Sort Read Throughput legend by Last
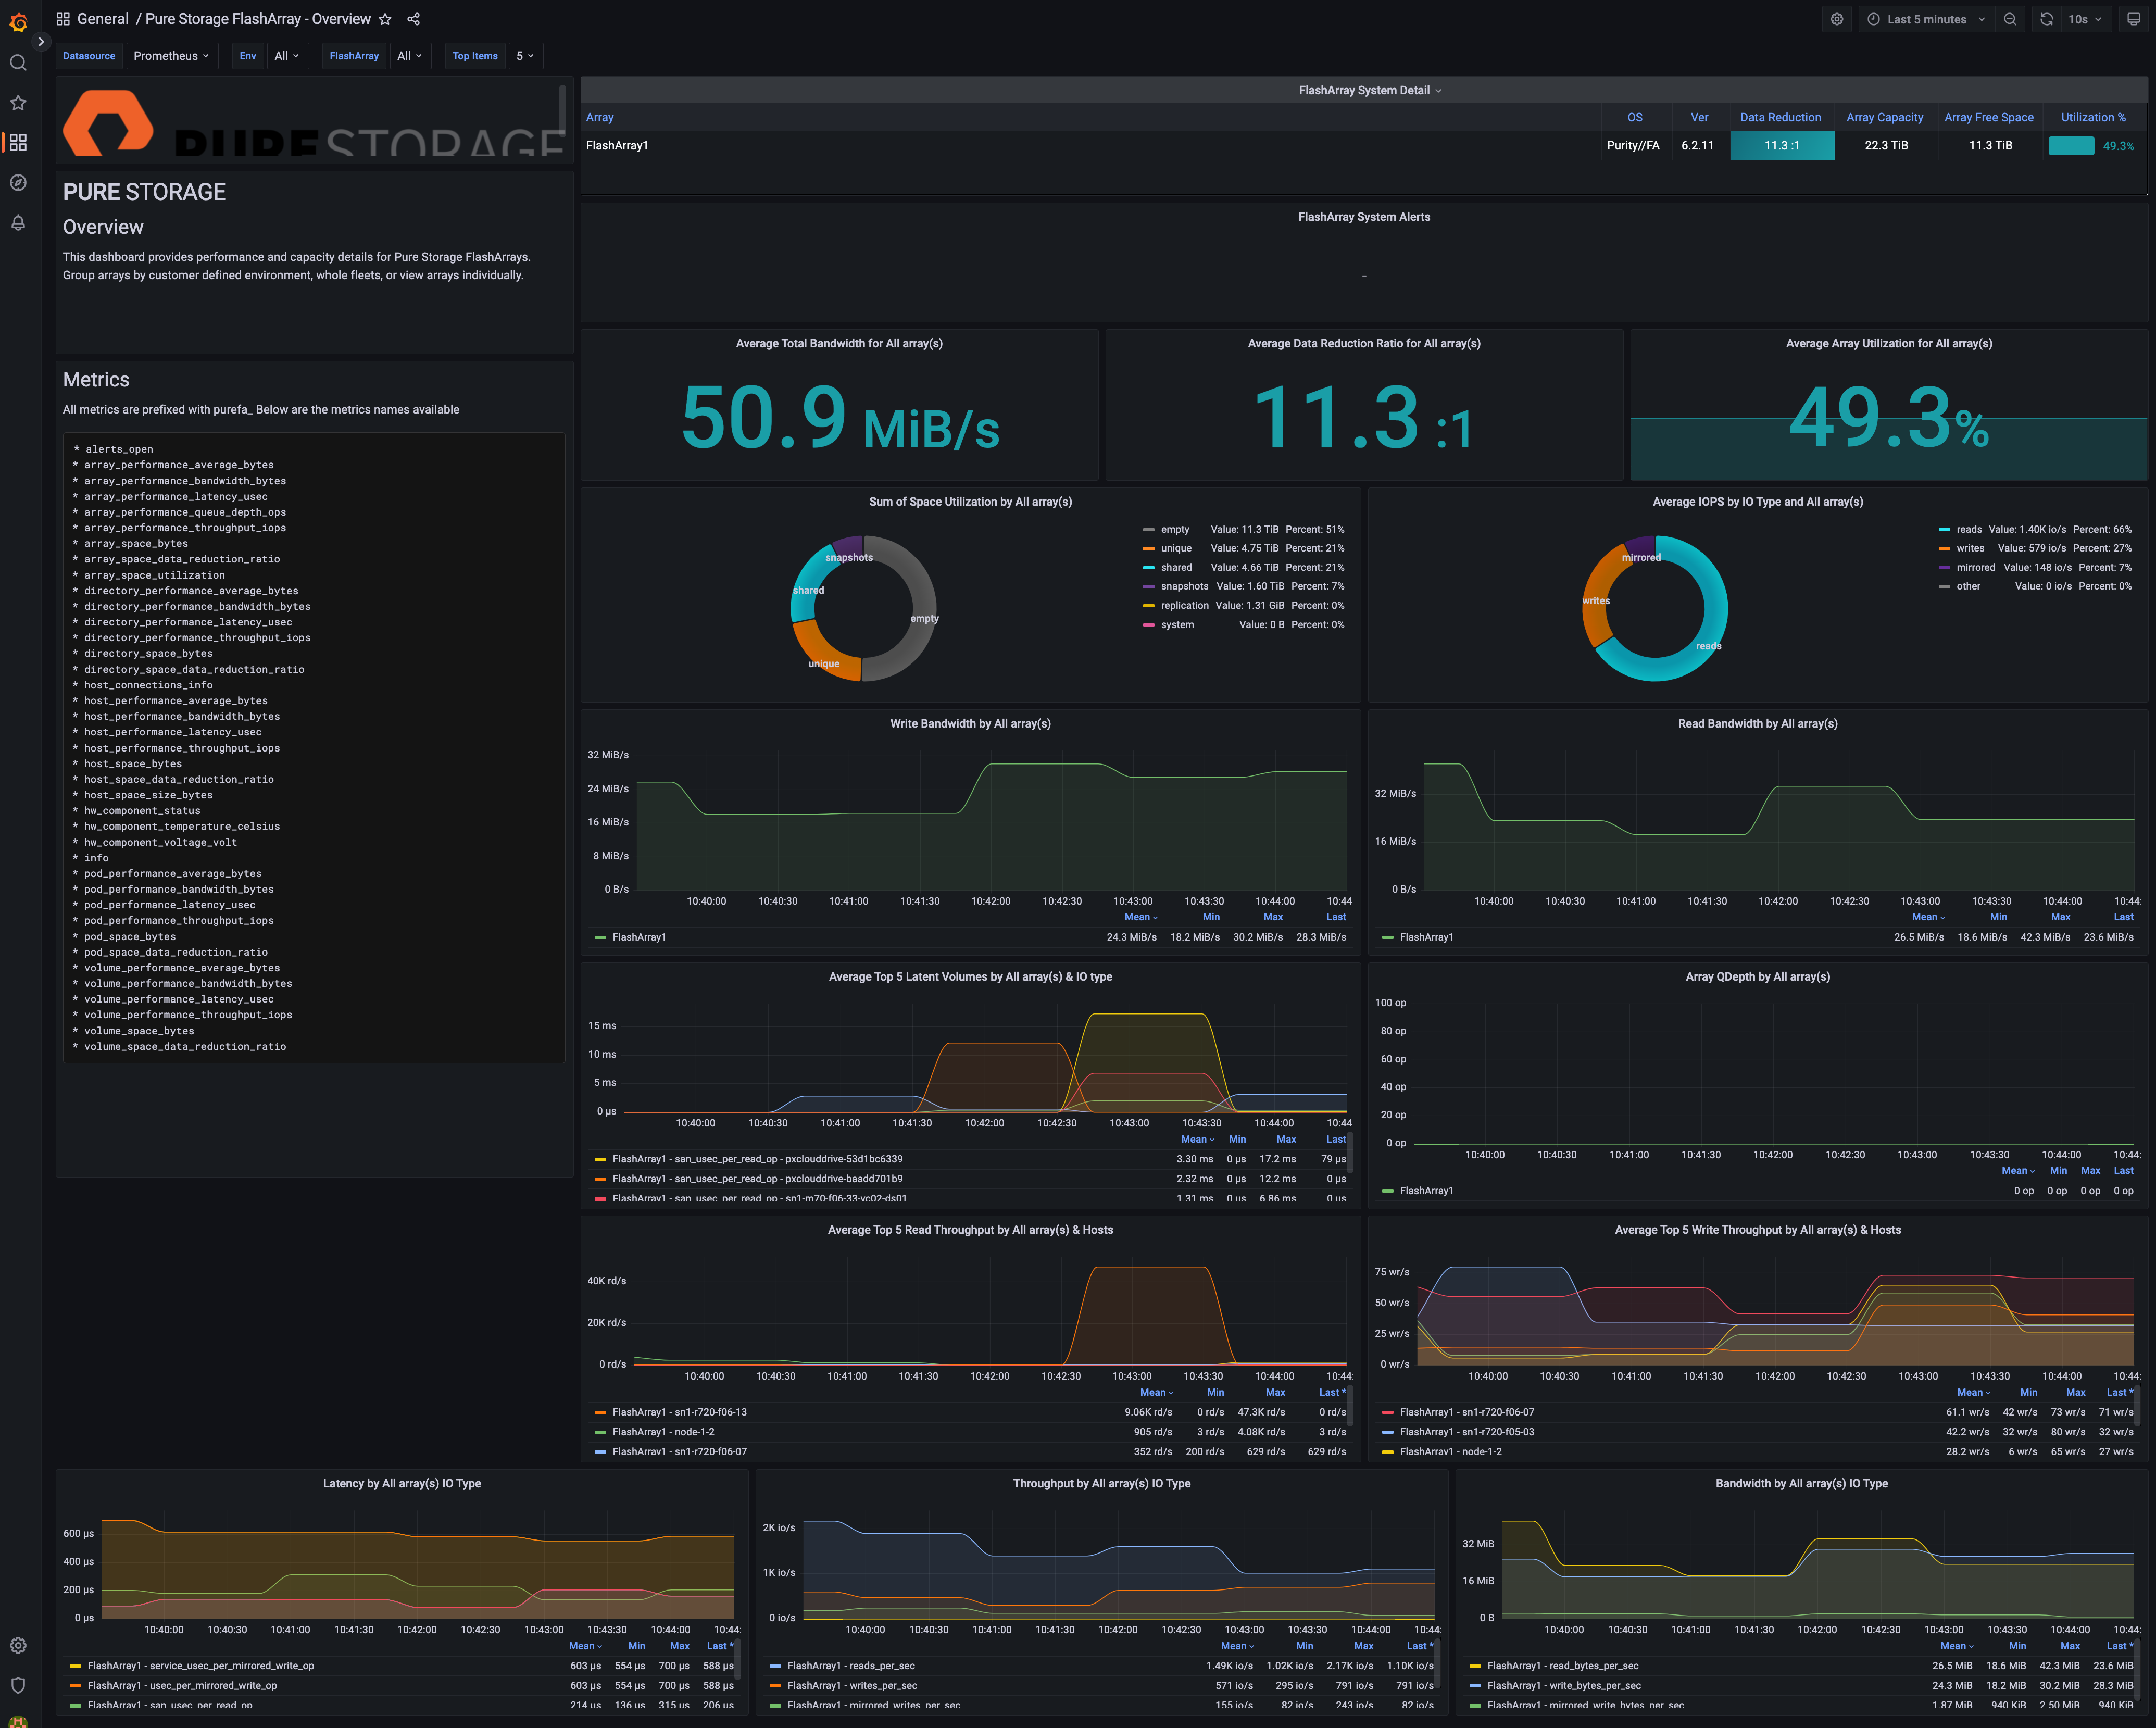 tap(1331, 1393)
